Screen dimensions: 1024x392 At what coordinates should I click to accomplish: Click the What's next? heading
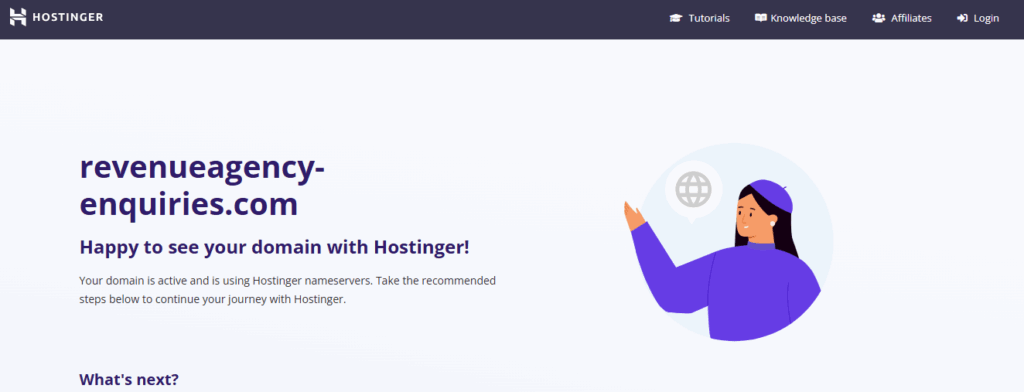[x=129, y=380]
